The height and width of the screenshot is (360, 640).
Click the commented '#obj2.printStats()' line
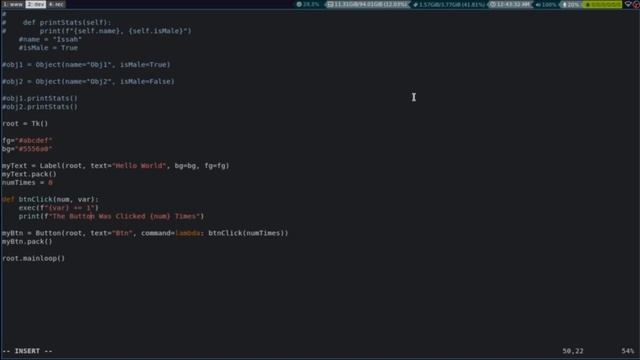point(40,107)
